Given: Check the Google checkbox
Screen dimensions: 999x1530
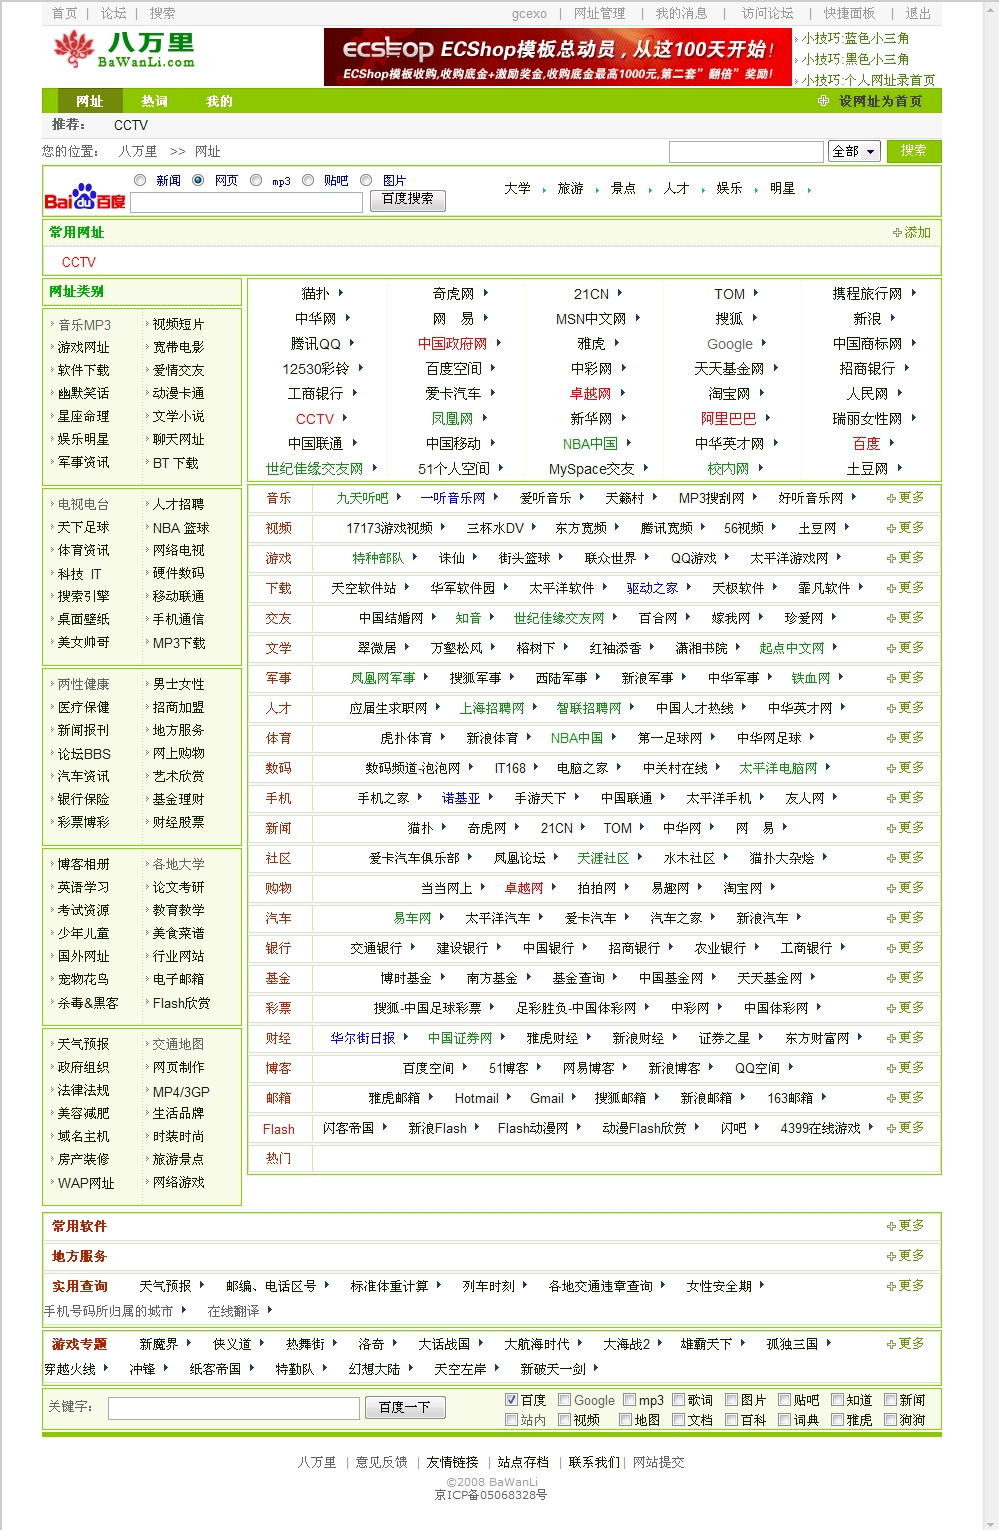Looking at the screenshot, I should pos(564,1400).
